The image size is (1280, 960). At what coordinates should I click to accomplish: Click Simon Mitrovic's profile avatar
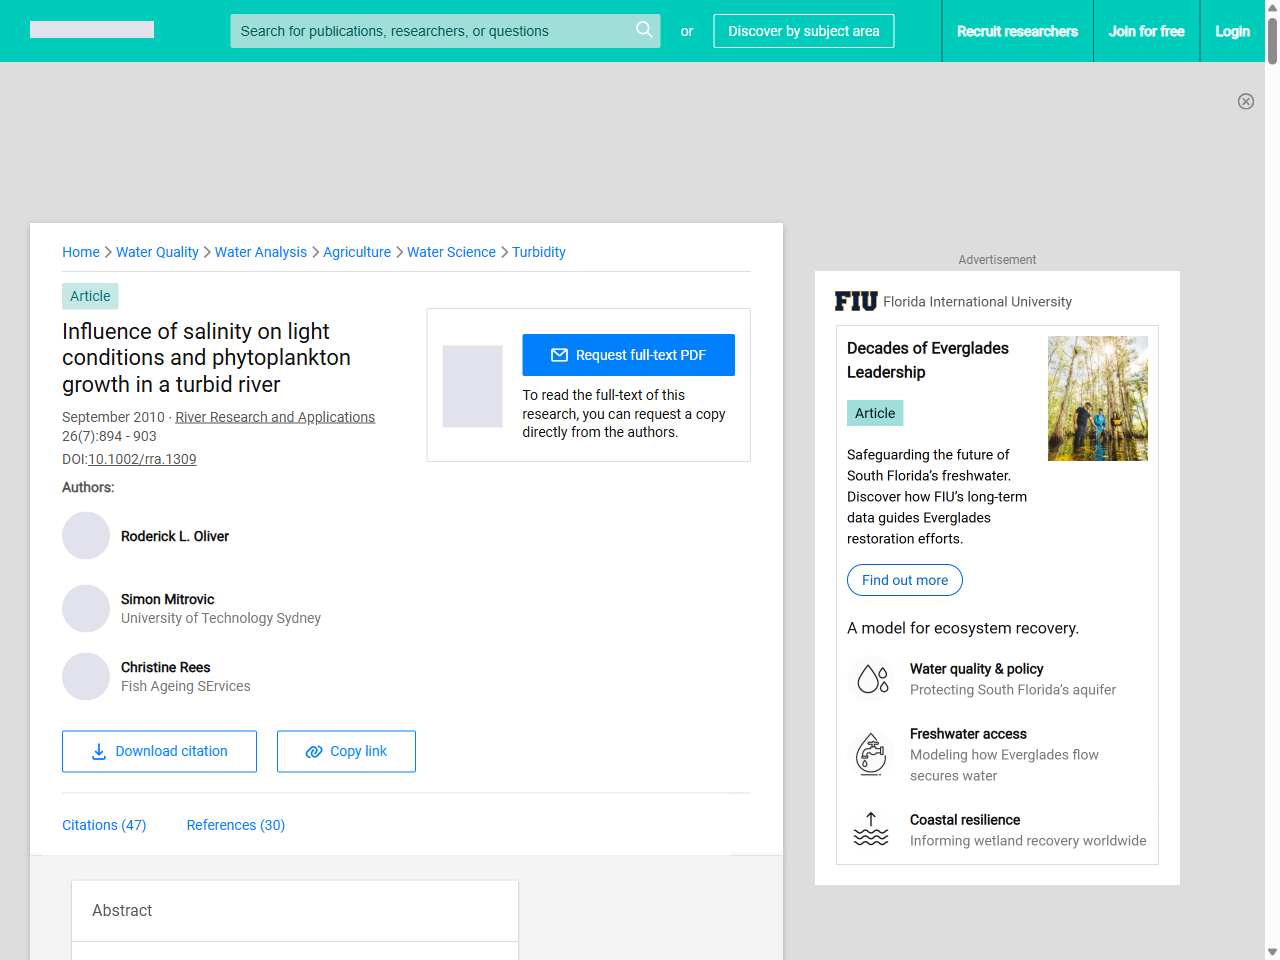click(86, 608)
